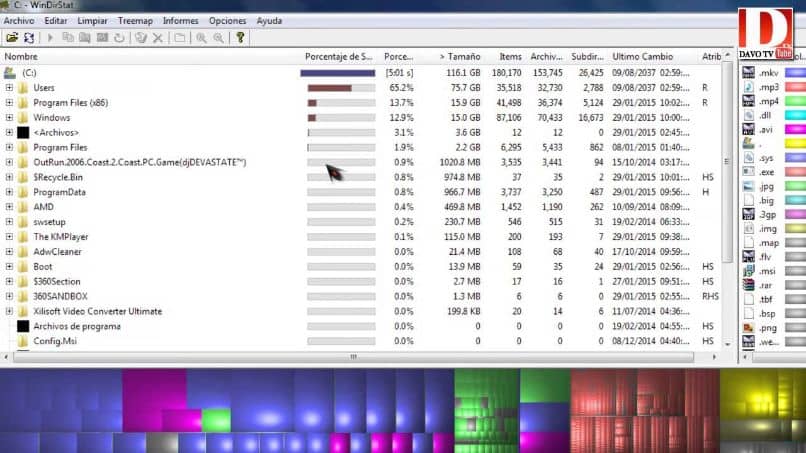The image size is (806, 453).
Task: Sort by the Items column header
Action: point(510,57)
